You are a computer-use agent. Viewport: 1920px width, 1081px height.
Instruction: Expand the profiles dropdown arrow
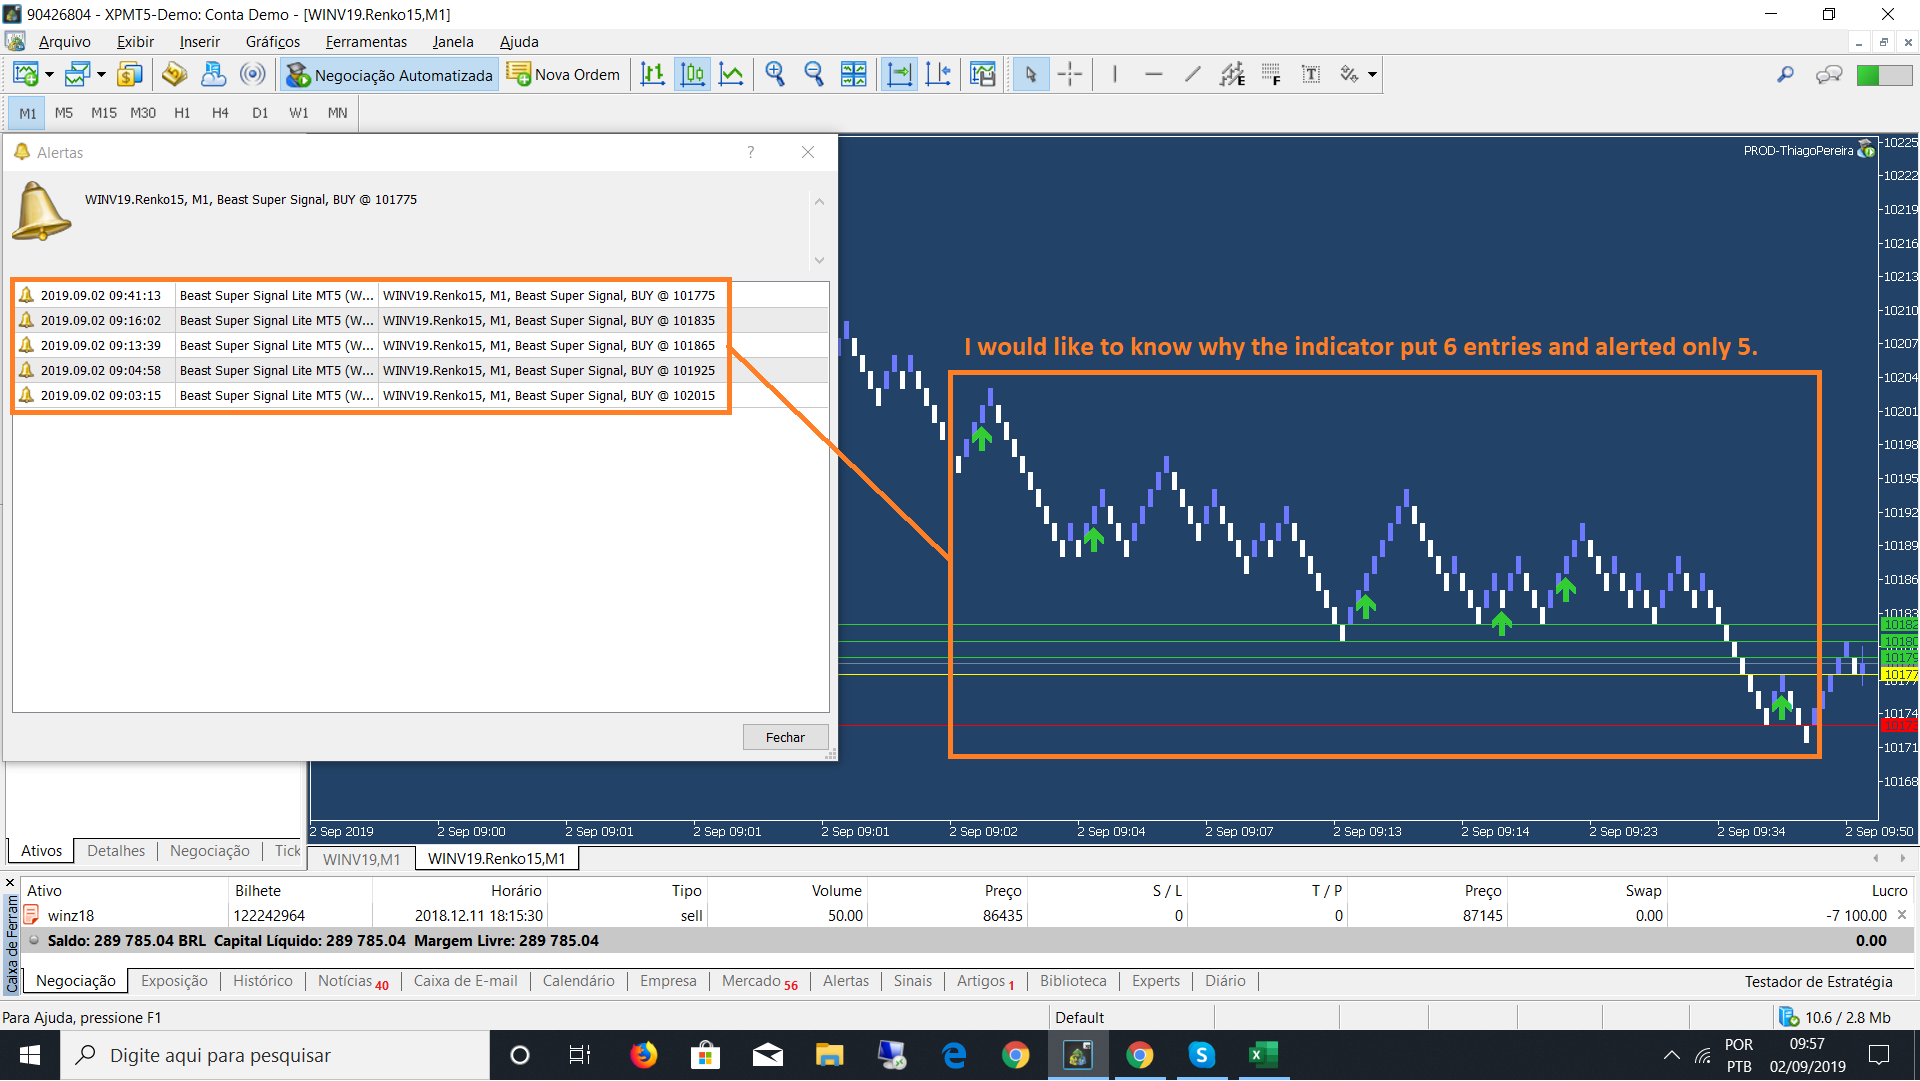click(101, 75)
